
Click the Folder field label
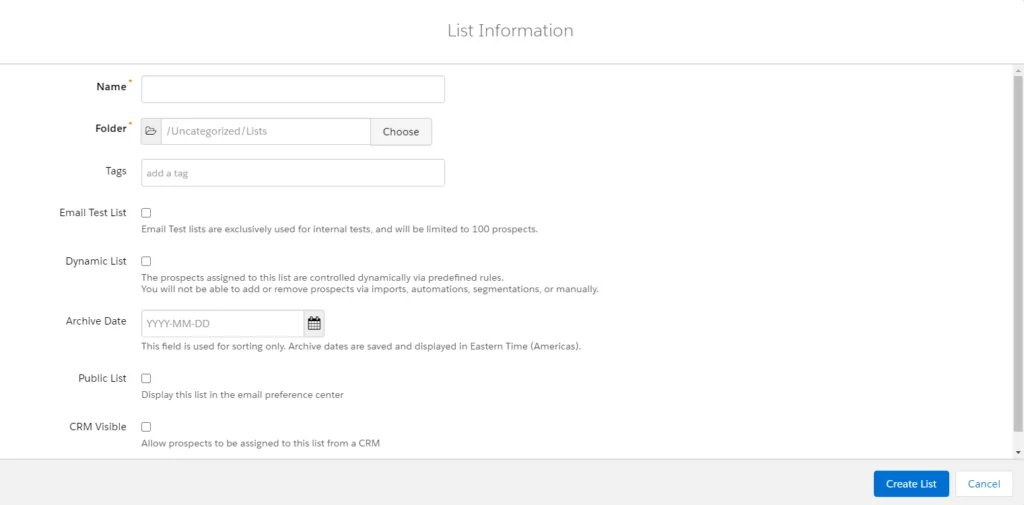pos(111,129)
